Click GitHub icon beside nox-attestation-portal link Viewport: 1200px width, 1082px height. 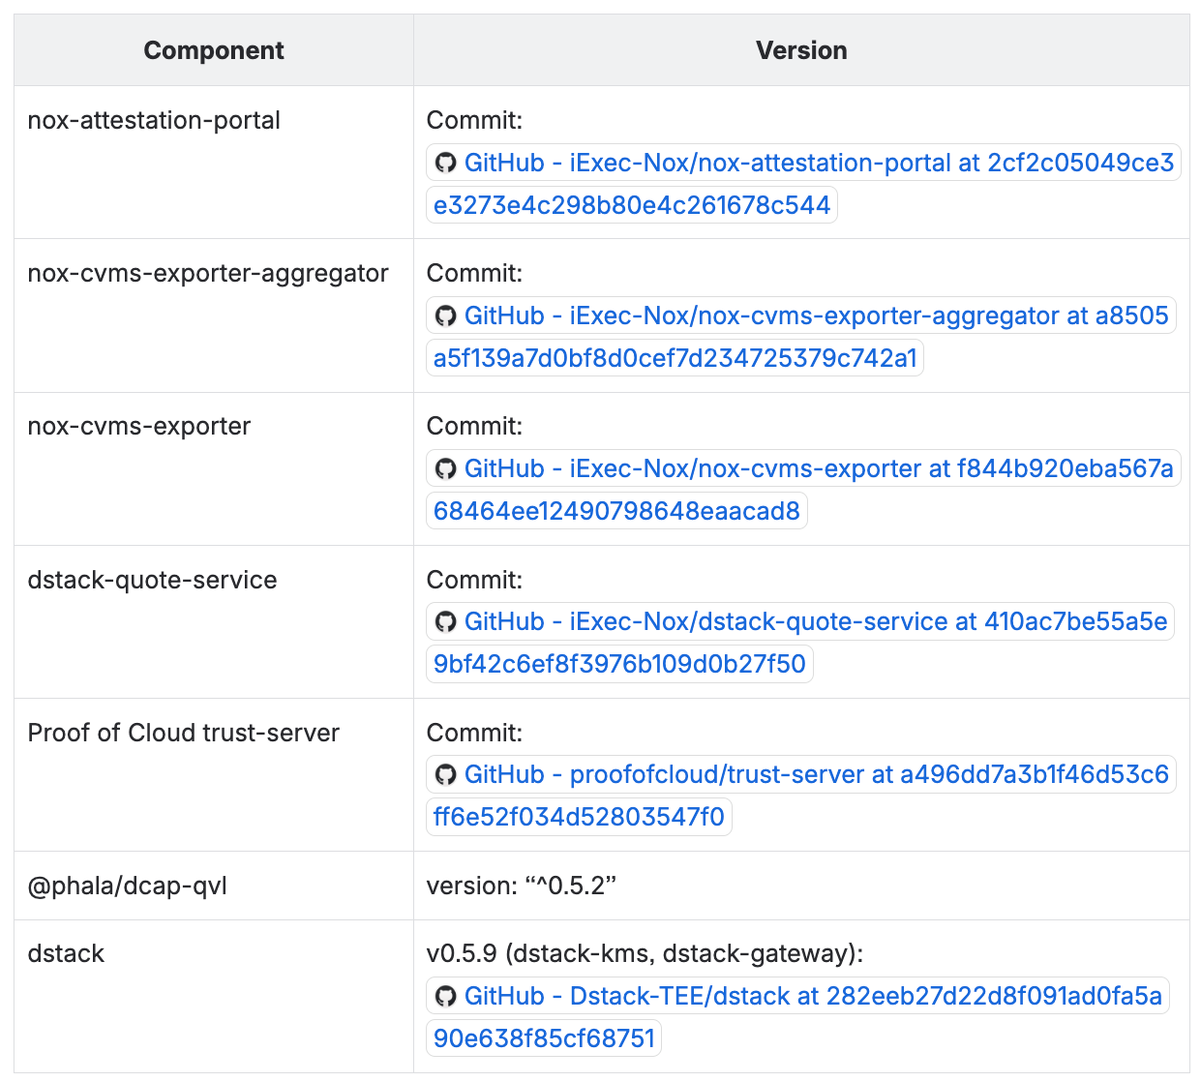pyautogui.click(x=446, y=163)
